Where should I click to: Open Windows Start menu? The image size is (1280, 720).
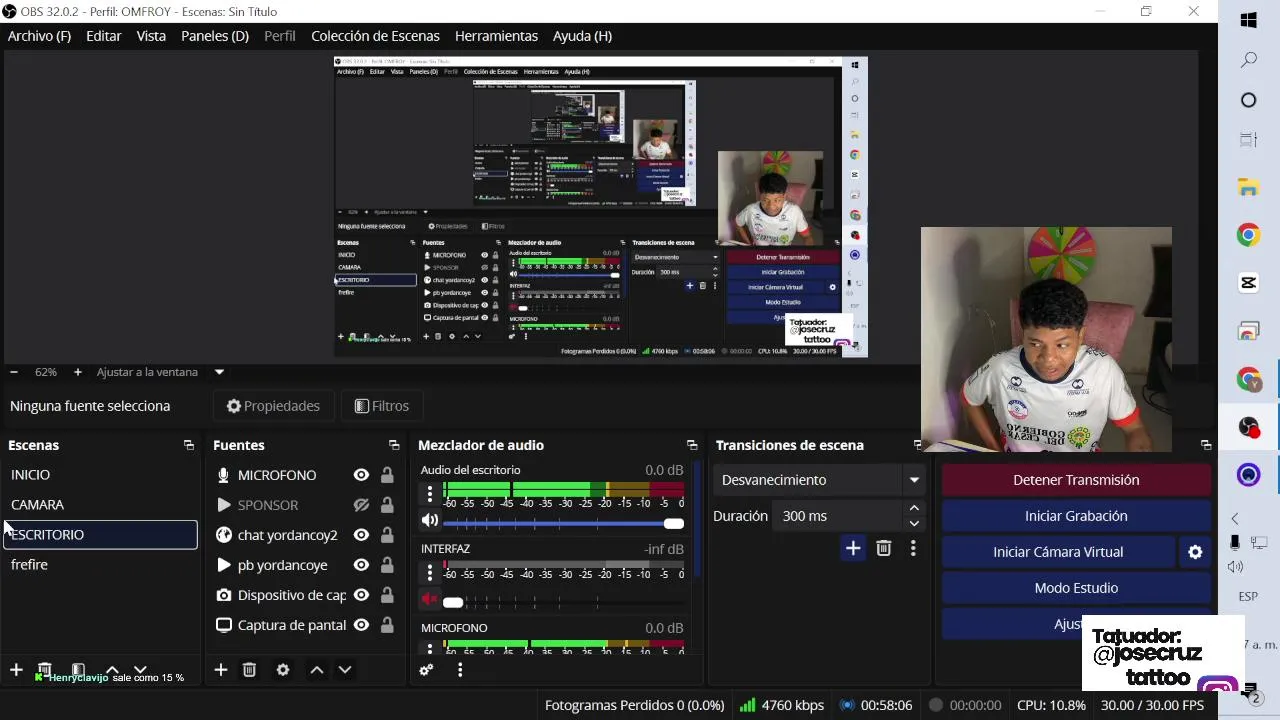[1249, 20]
